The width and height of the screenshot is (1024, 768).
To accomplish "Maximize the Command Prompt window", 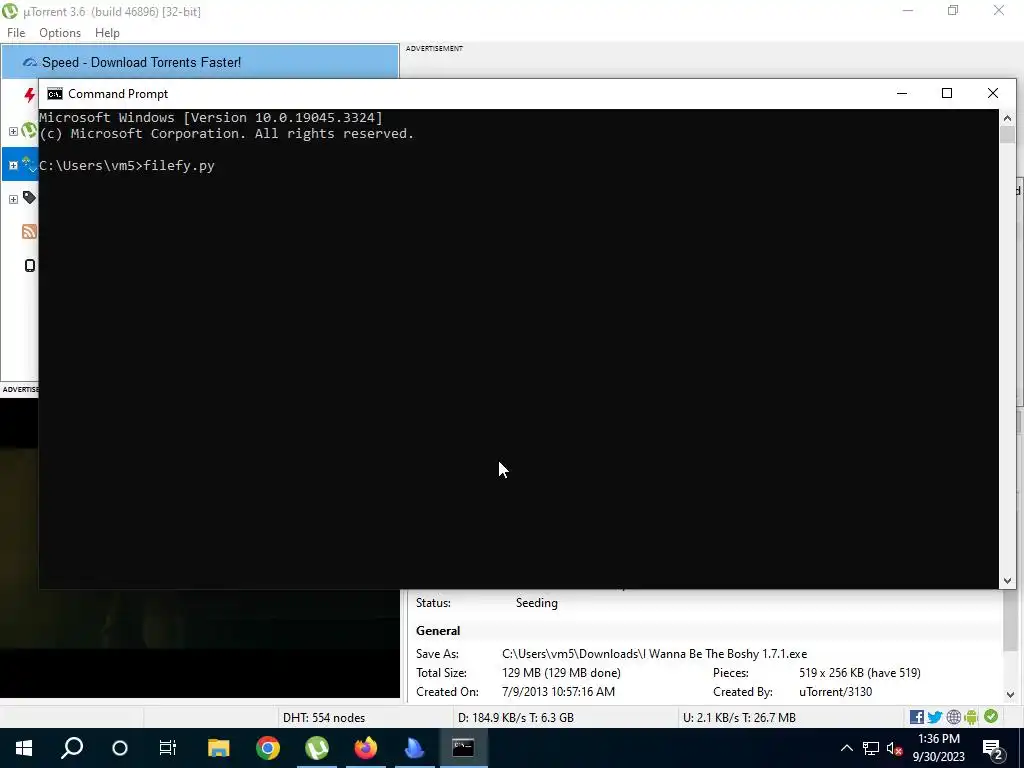I will 947,93.
